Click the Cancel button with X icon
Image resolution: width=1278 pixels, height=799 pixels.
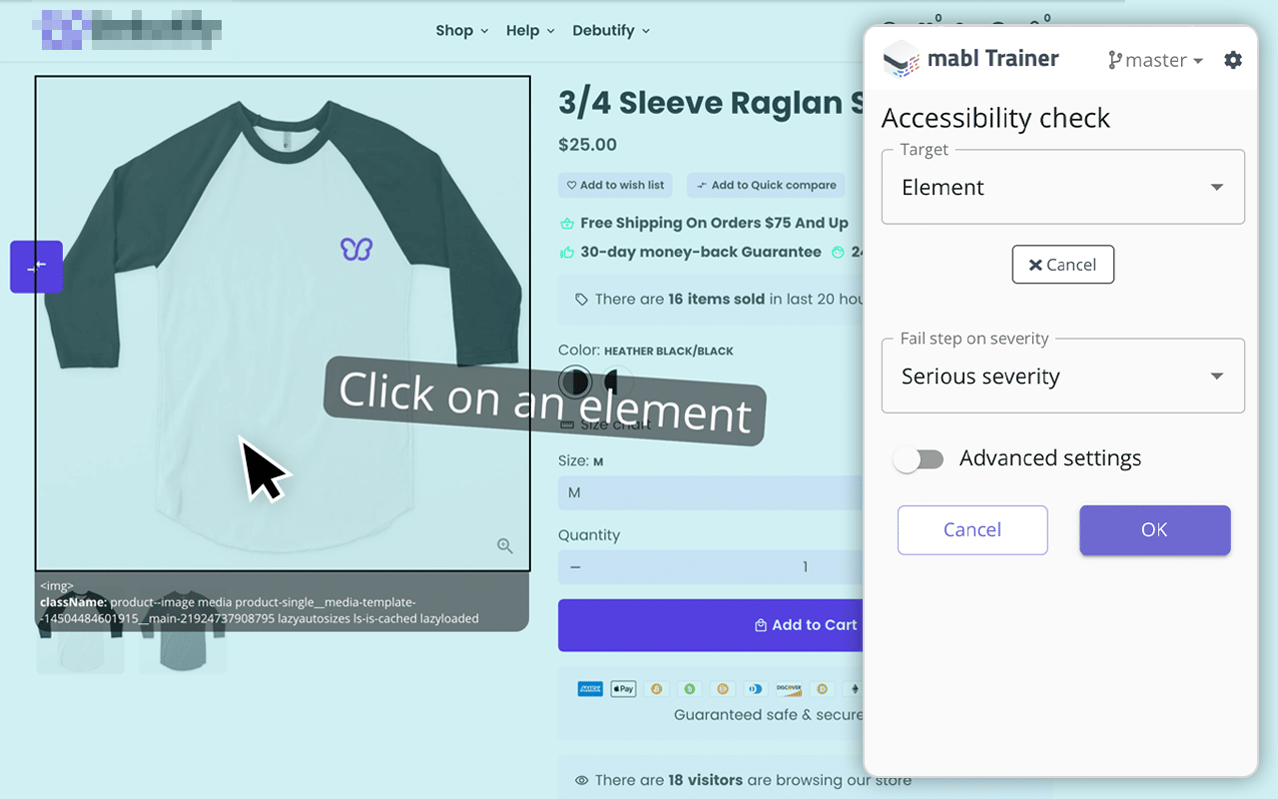click(x=1062, y=265)
